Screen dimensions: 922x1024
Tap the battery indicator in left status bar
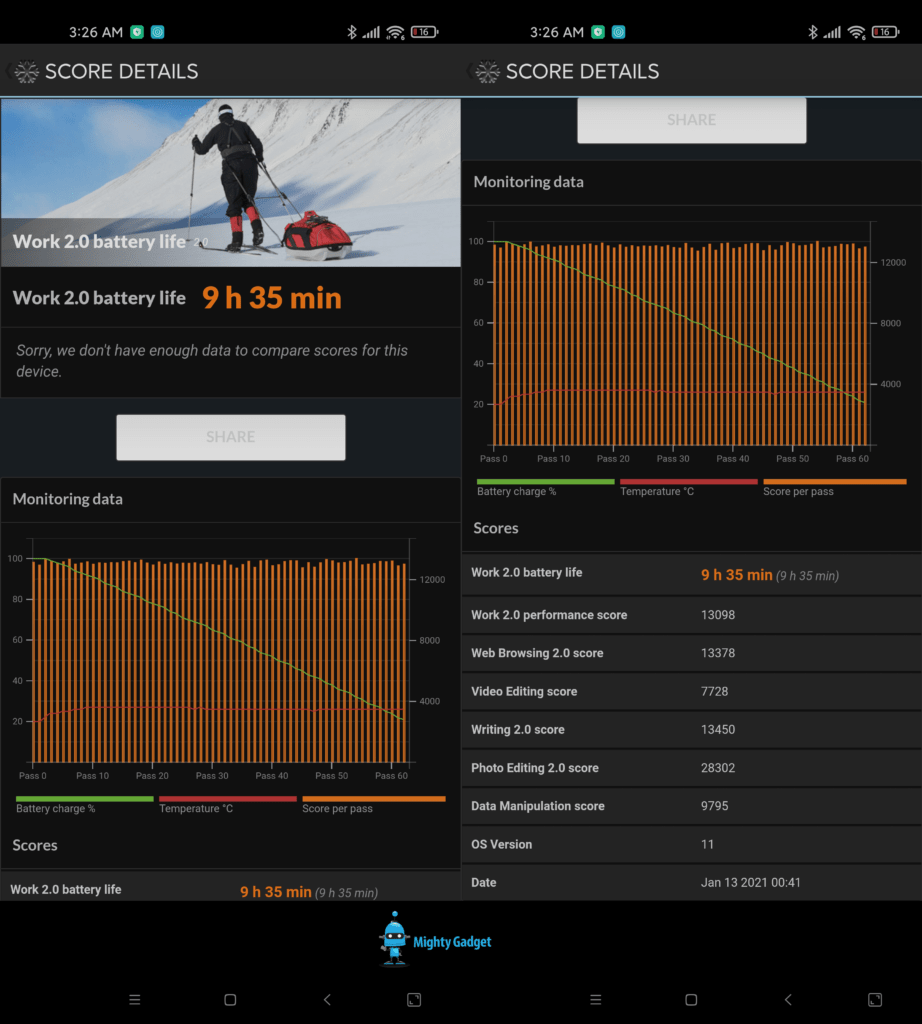pos(424,32)
